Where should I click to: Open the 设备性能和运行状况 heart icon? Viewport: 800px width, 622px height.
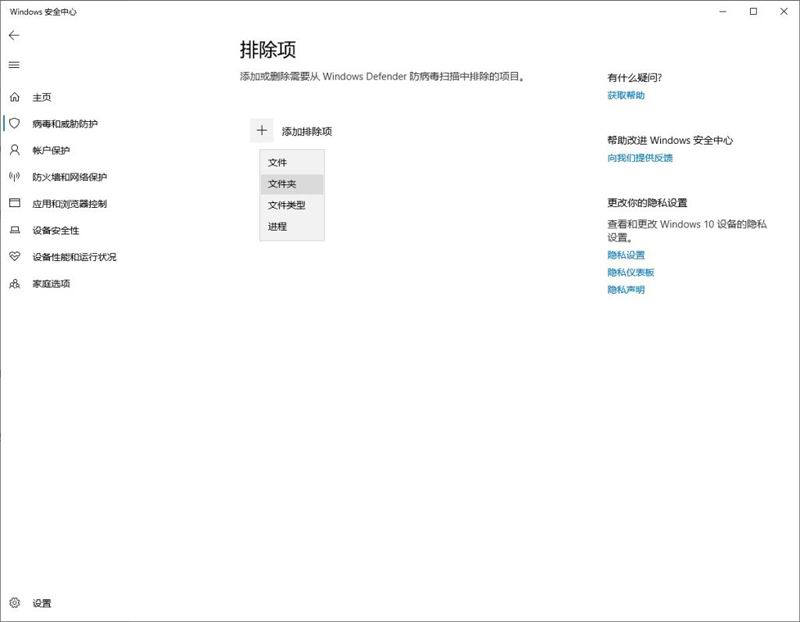click(14, 257)
